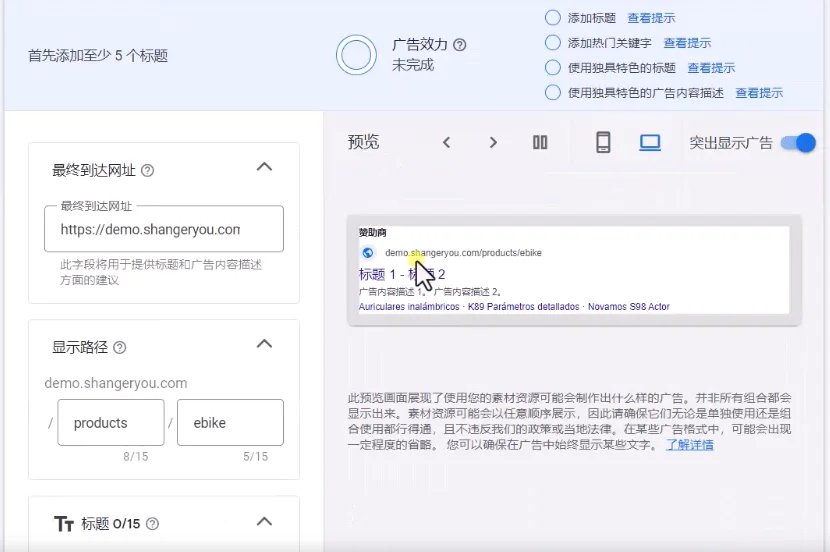Image resolution: width=830 pixels, height=552 pixels.
Task: Select the 添加热门关键字 checklist circle
Action: coord(553,42)
